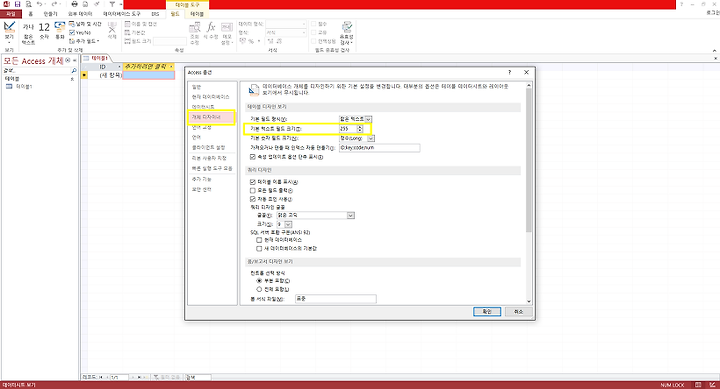Click the scrollbar down arrow in options dialog
The width and height of the screenshot is (720, 389).
click(x=529, y=301)
